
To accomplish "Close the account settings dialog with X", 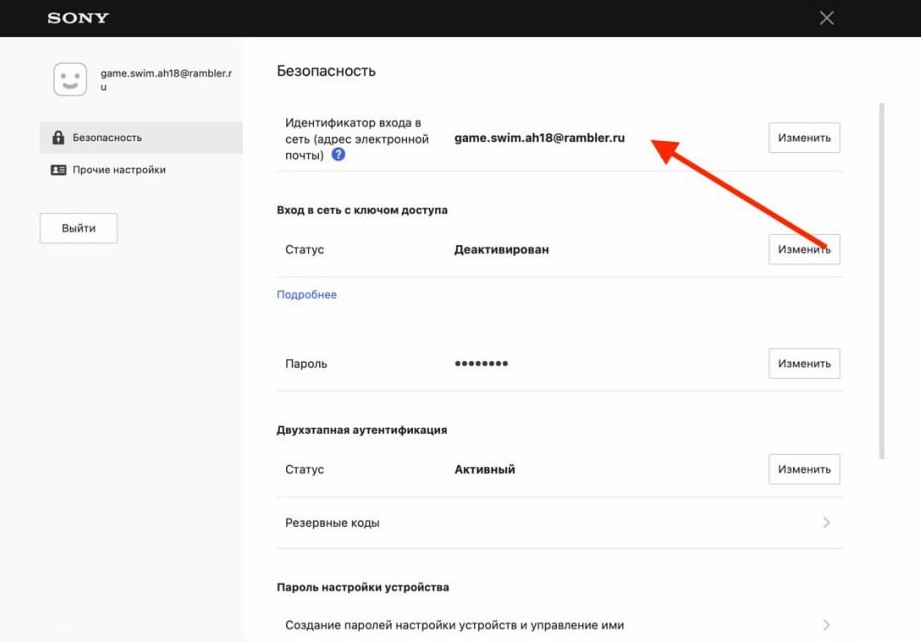I will click(x=826, y=18).
